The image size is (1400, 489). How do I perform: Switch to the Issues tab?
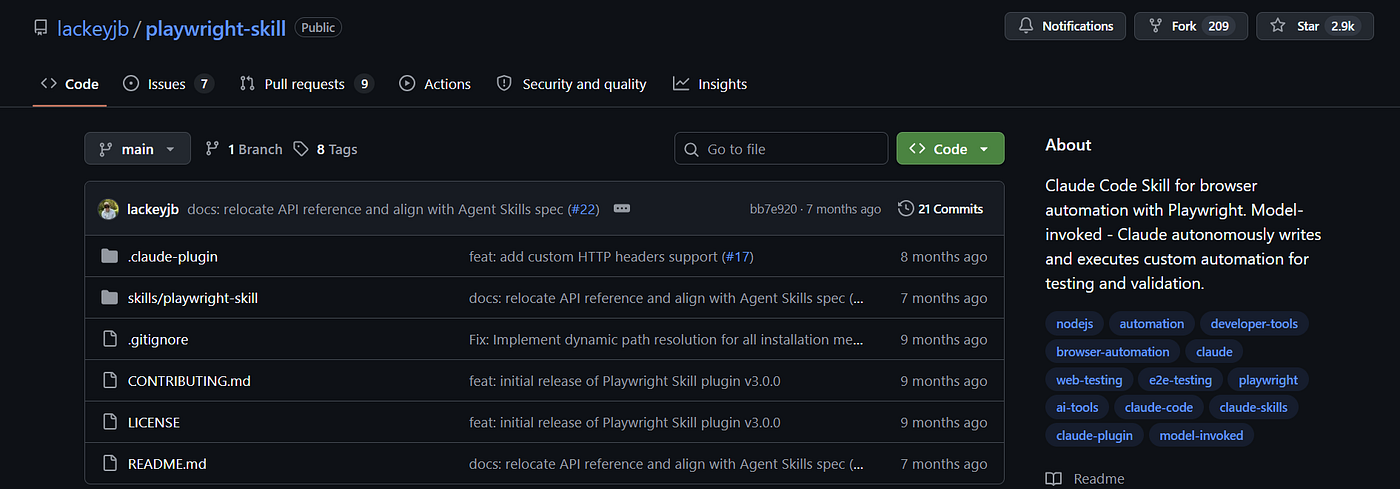click(x=168, y=84)
